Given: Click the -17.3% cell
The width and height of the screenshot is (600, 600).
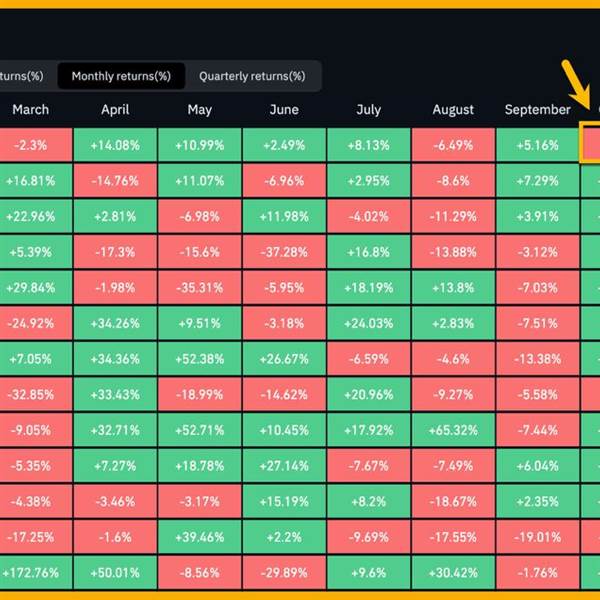Looking at the screenshot, I should pyautogui.click(x=115, y=251).
